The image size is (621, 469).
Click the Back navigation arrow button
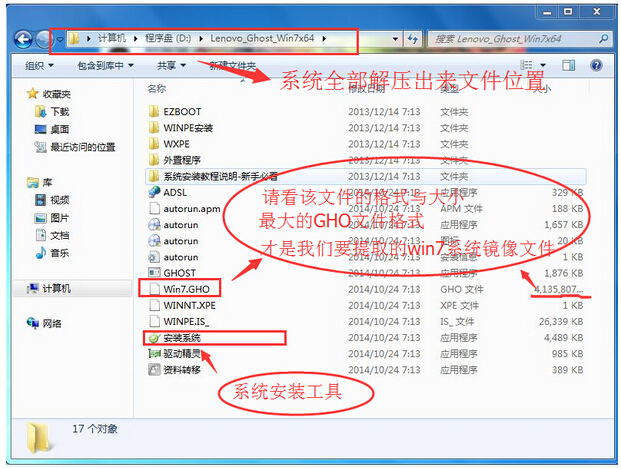tap(23, 39)
